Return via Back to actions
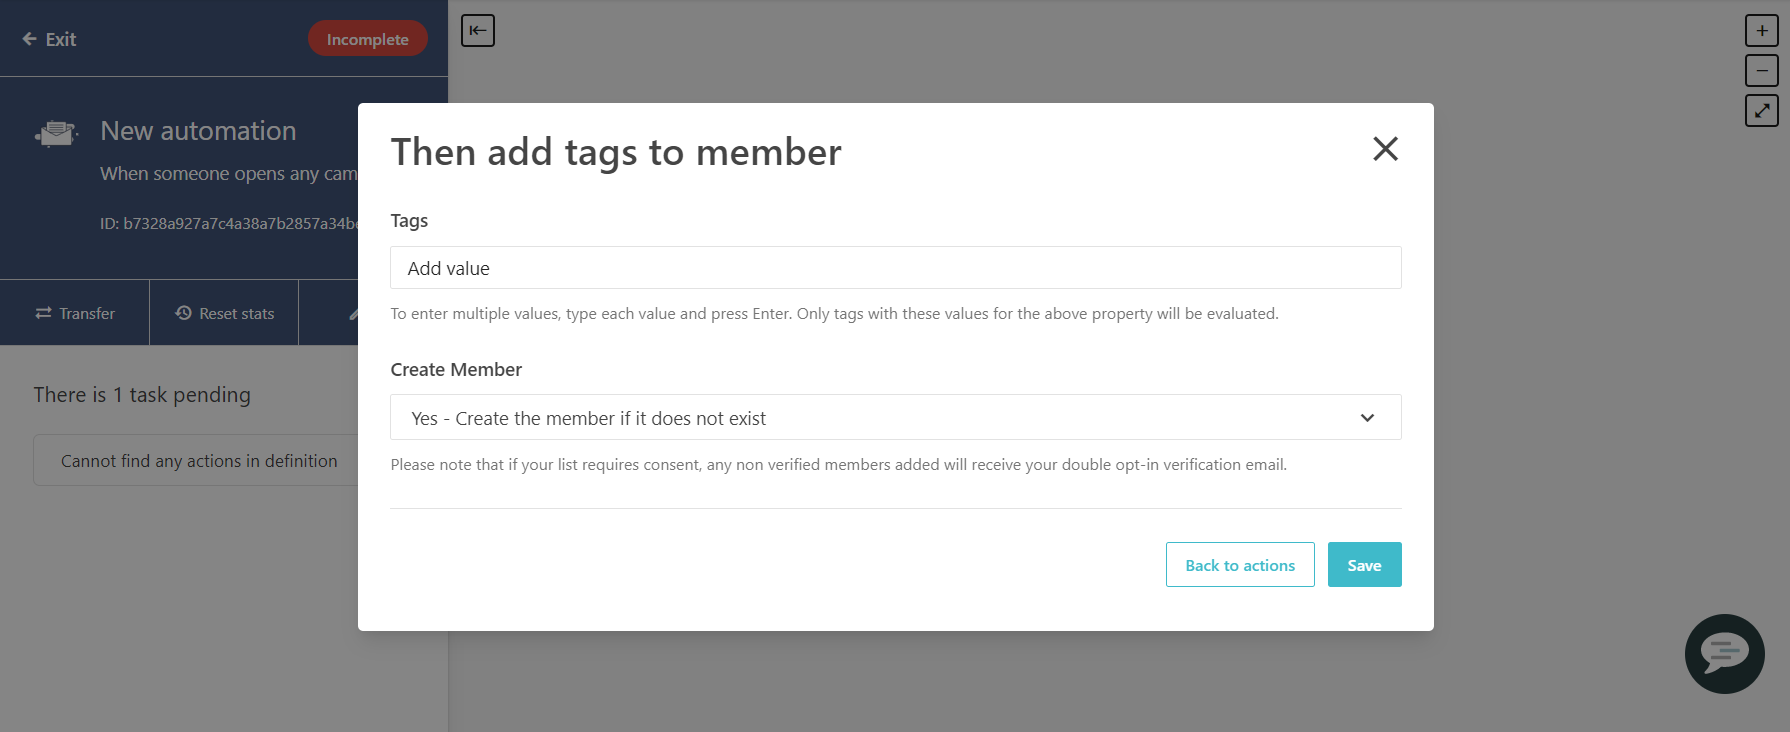The image size is (1790, 732). (1240, 564)
